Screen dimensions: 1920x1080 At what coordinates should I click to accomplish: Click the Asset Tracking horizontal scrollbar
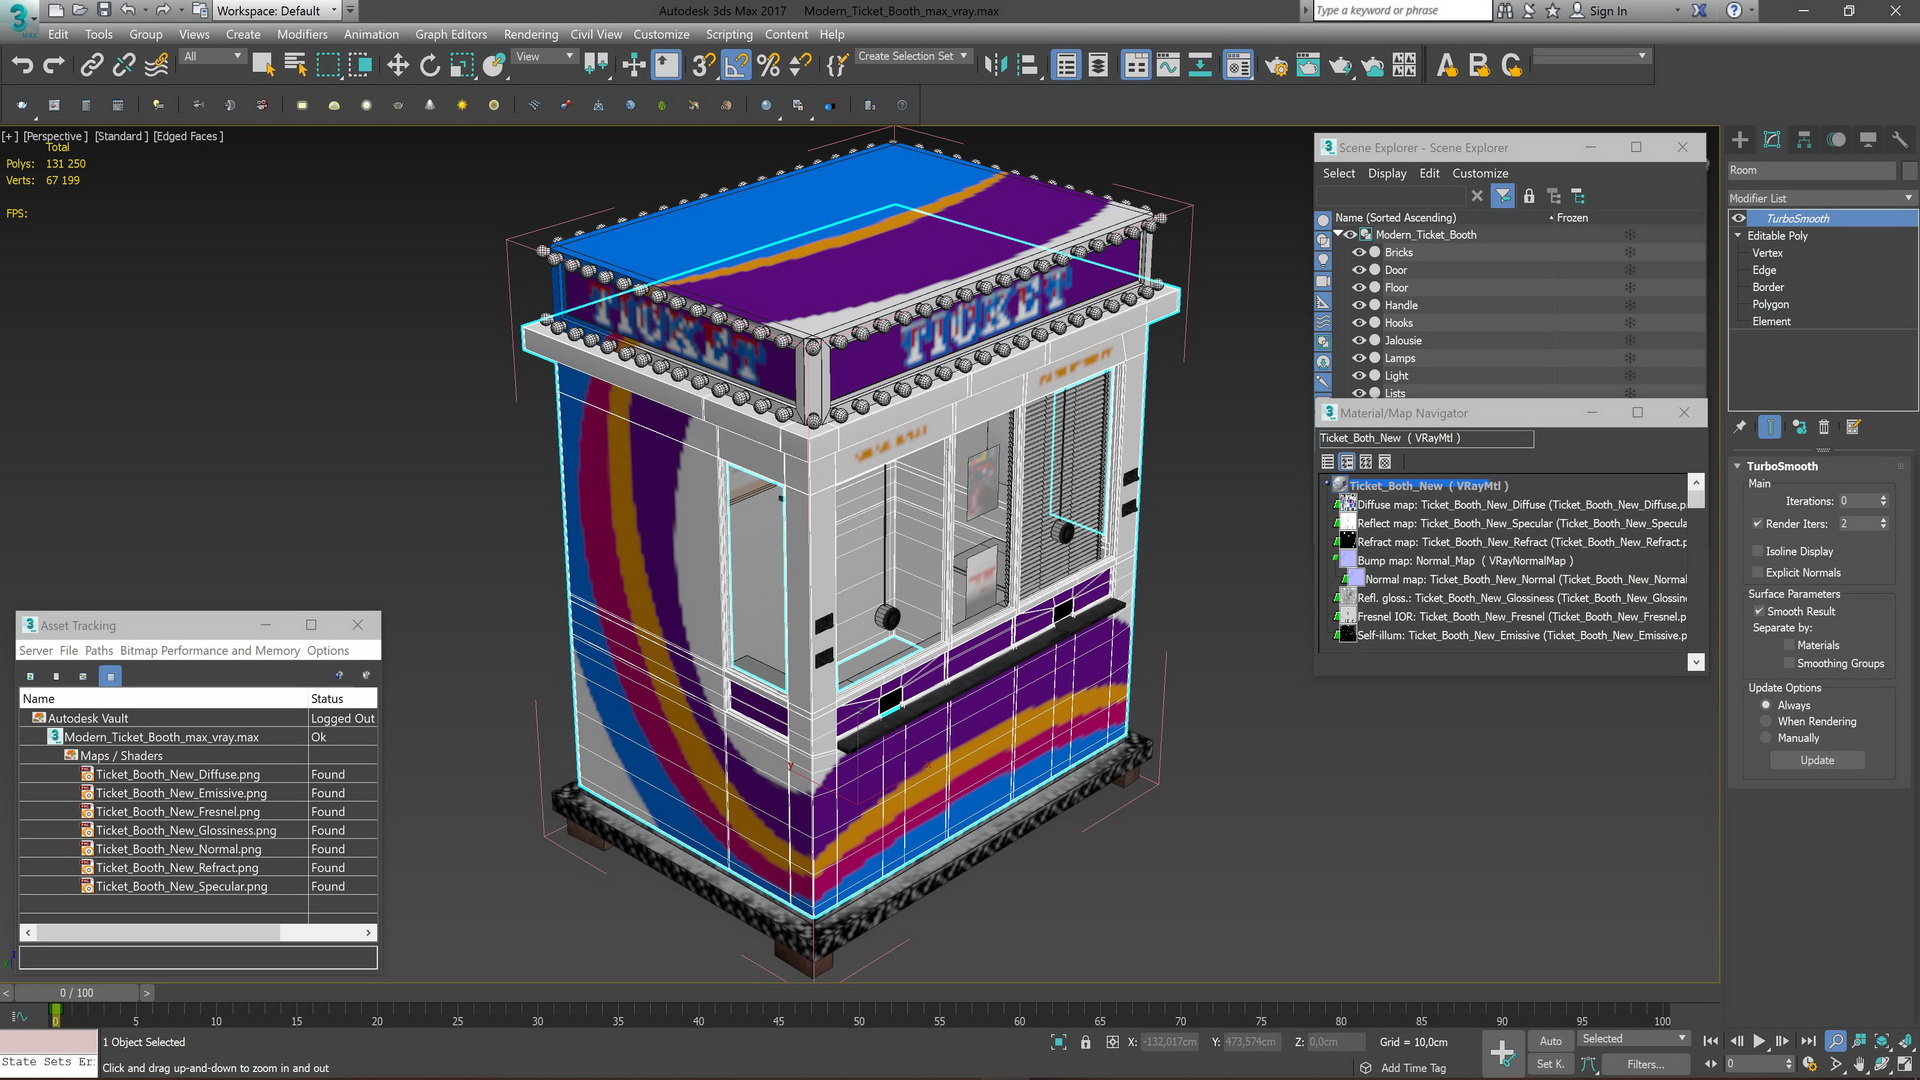coord(198,932)
